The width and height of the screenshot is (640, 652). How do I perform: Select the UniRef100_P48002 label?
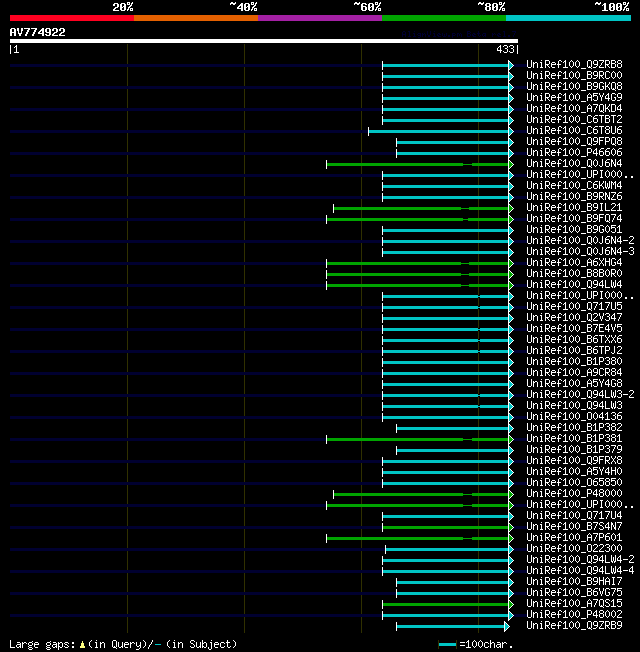pyautogui.click(x=574, y=615)
